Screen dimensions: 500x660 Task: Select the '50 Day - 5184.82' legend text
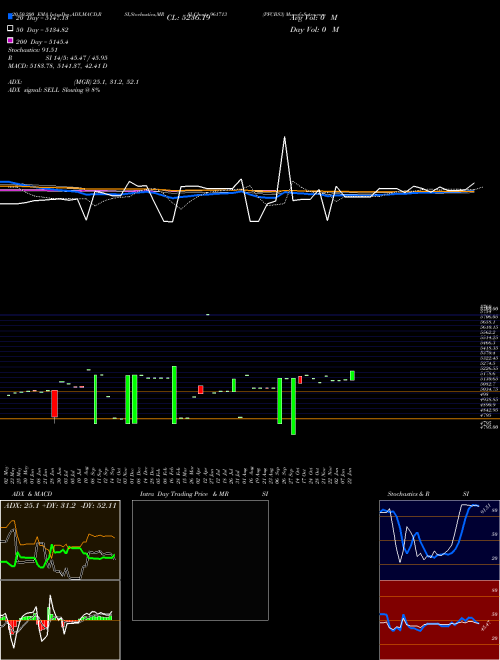coord(42,30)
